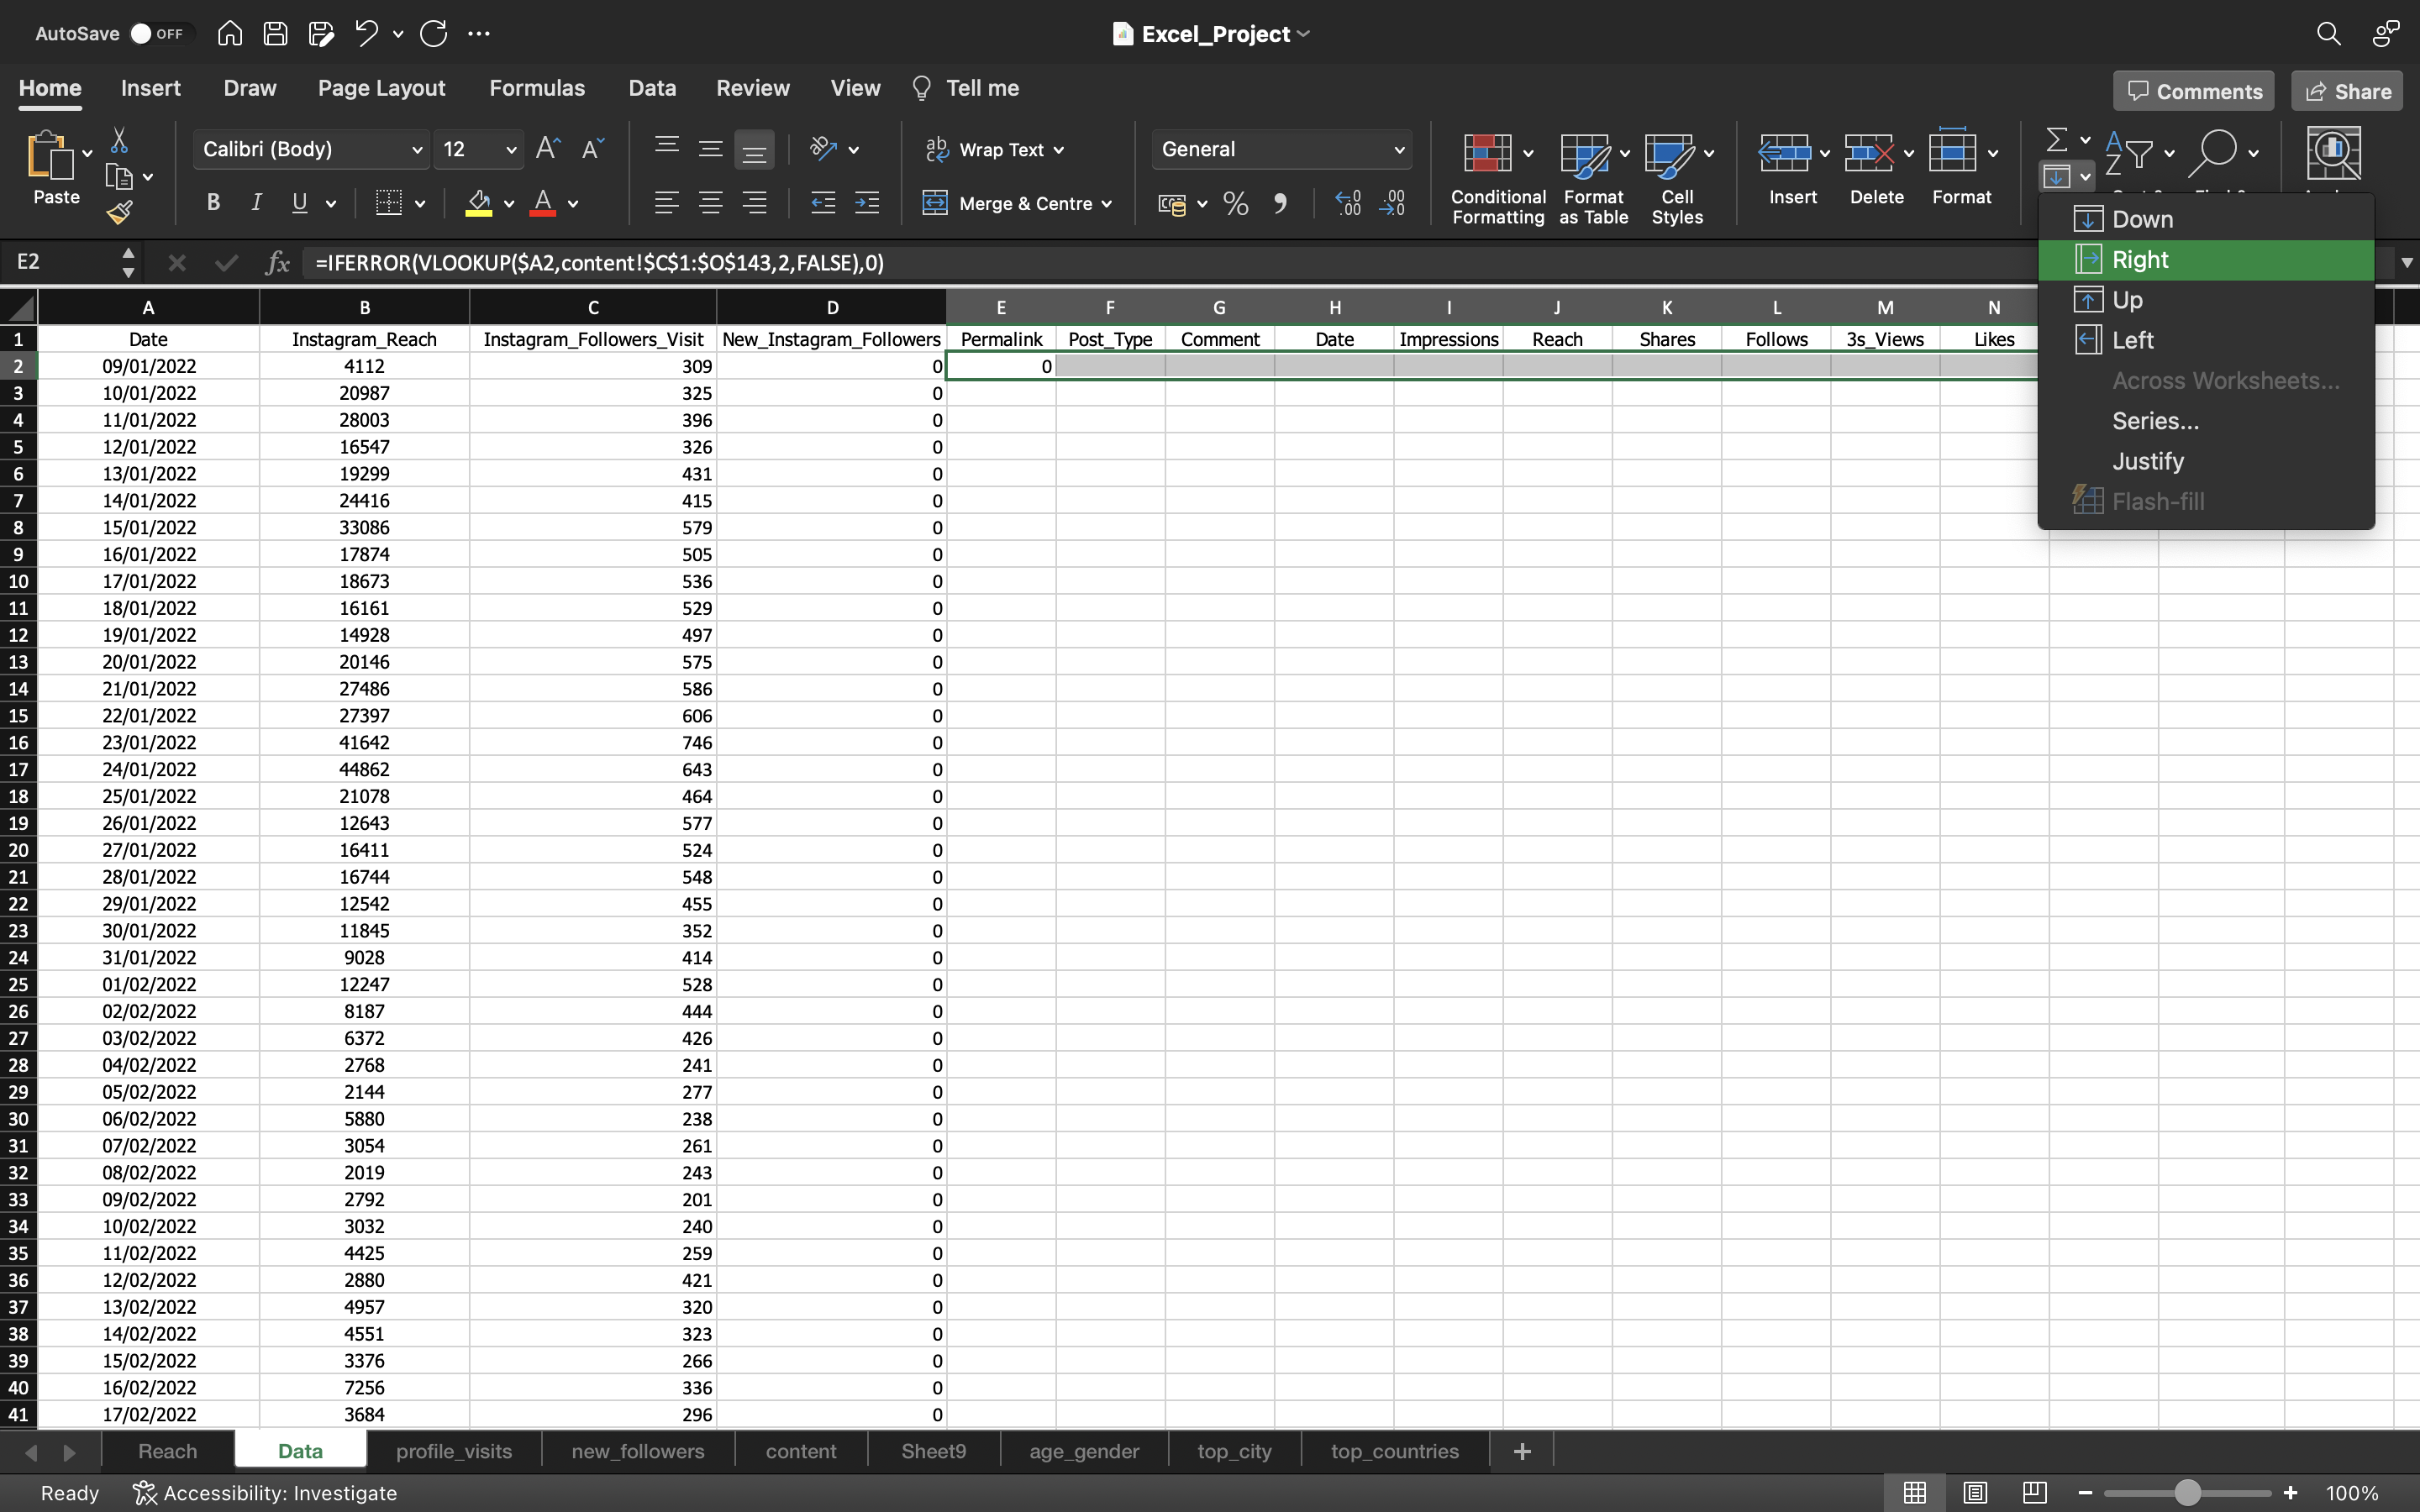Click the Orientation text-angle icon
The height and width of the screenshot is (1512, 2420).
pyautogui.click(x=823, y=149)
